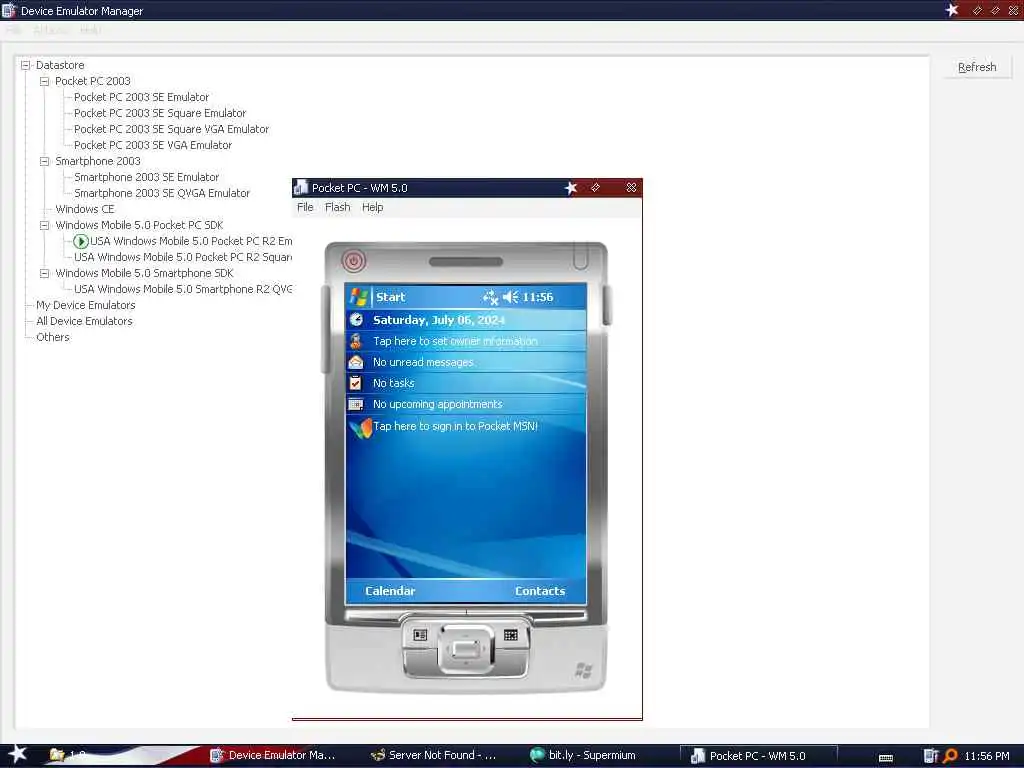Tap the speaker volume icon on the emulator screen
The width and height of the screenshot is (1024, 768).
[511, 298]
